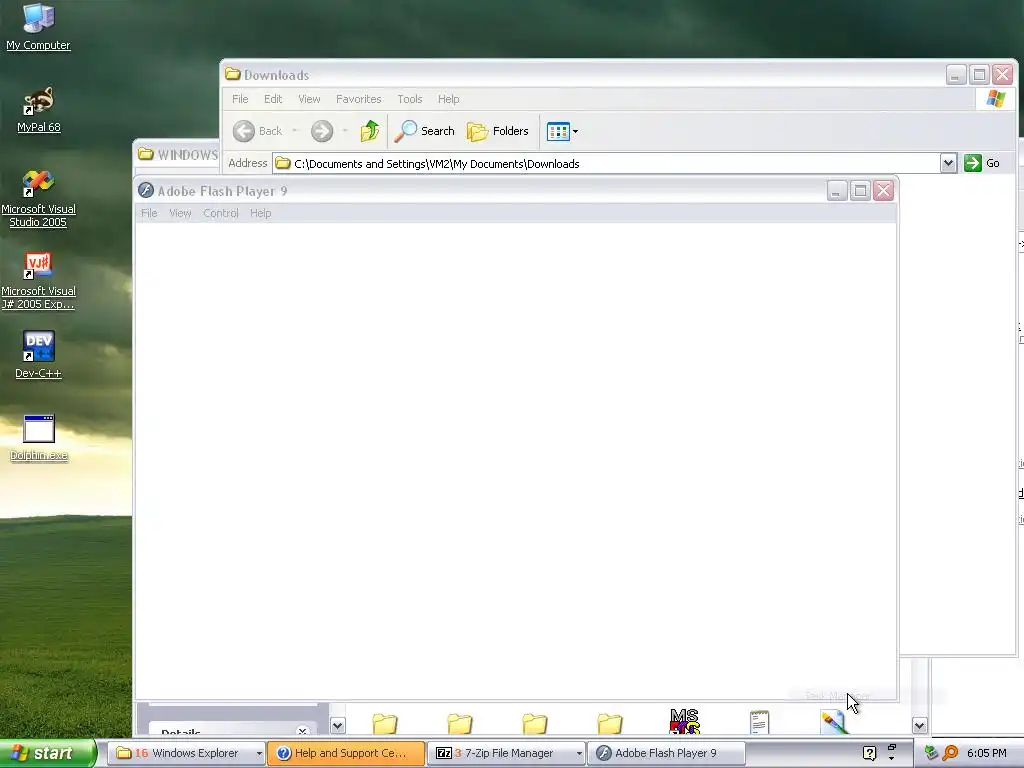1024x768 pixels.
Task: Maximize the Adobe Flash Player 9 window
Action: (x=860, y=191)
